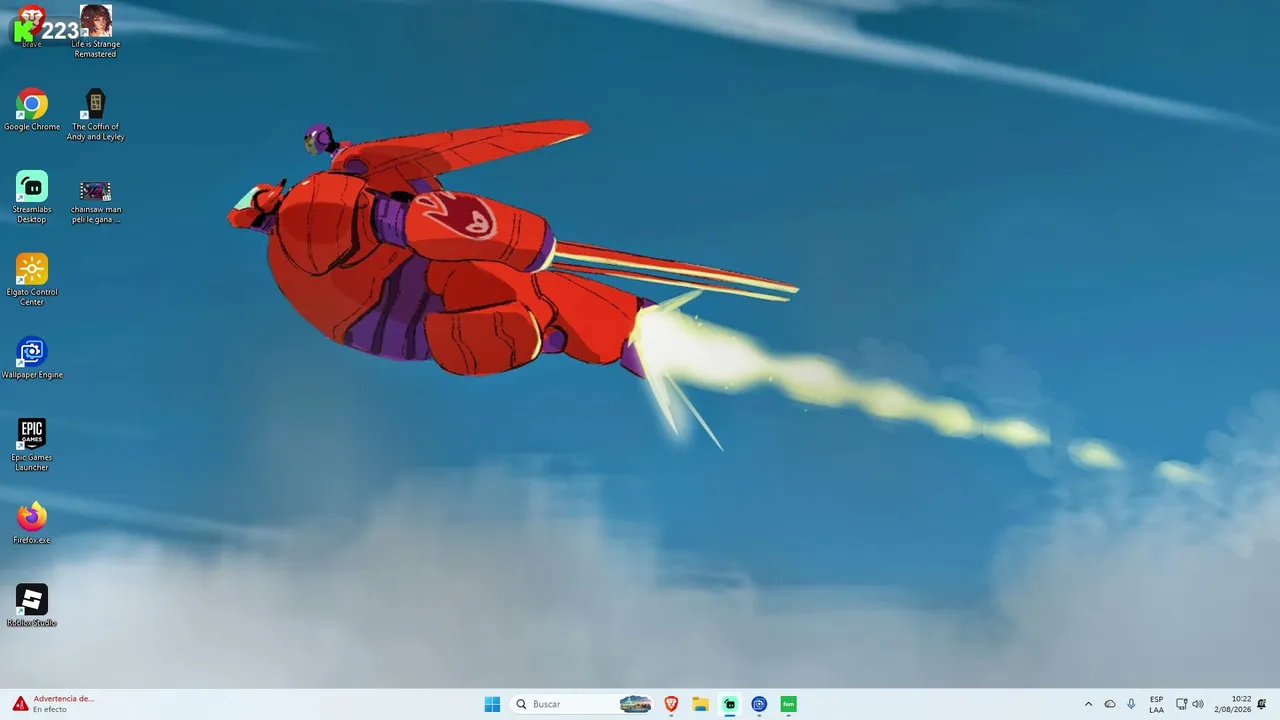The height and width of the screenshot is (720, 1280).
Task: Open the ESP LAA language switcher
Action: click(1156, 704)
